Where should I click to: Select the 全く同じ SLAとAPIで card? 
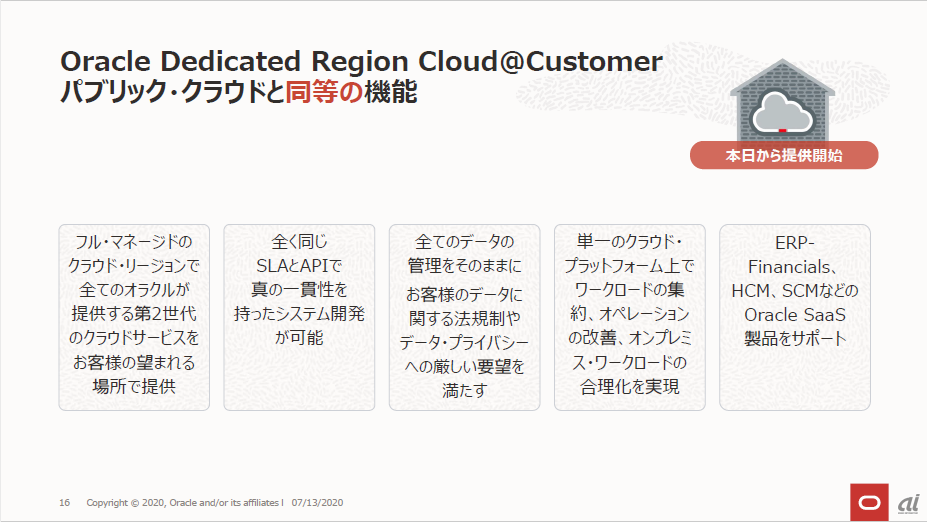[299, 317]
